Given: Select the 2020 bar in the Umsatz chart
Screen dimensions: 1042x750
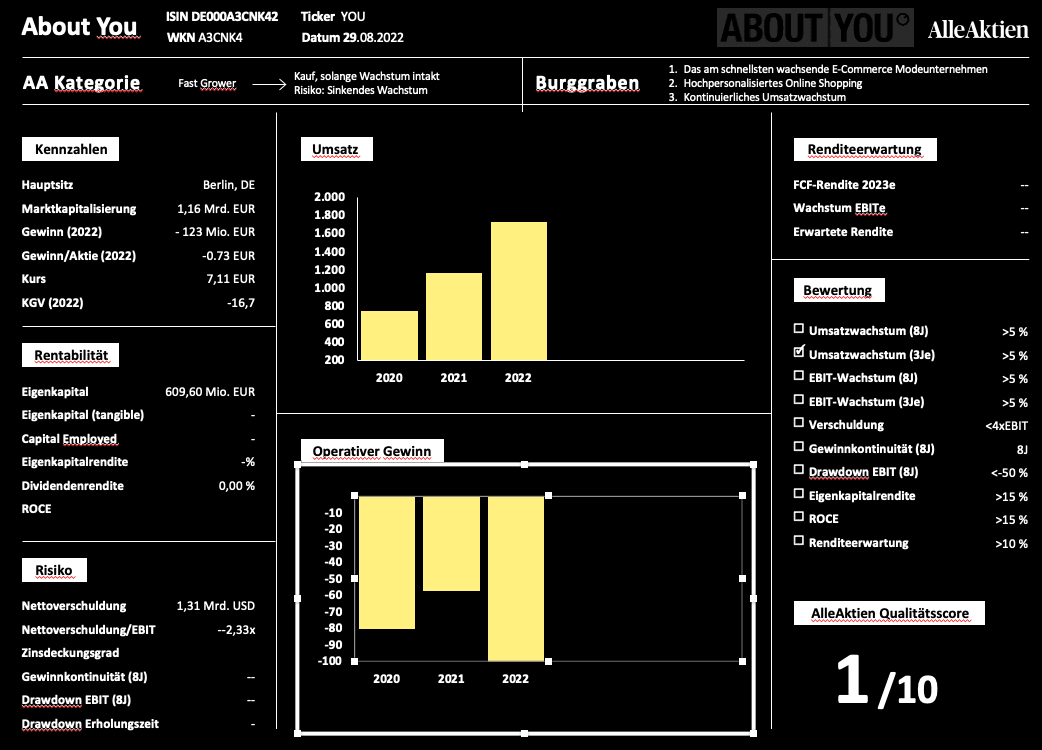Looking at the screenshot, I should (389, 335).
